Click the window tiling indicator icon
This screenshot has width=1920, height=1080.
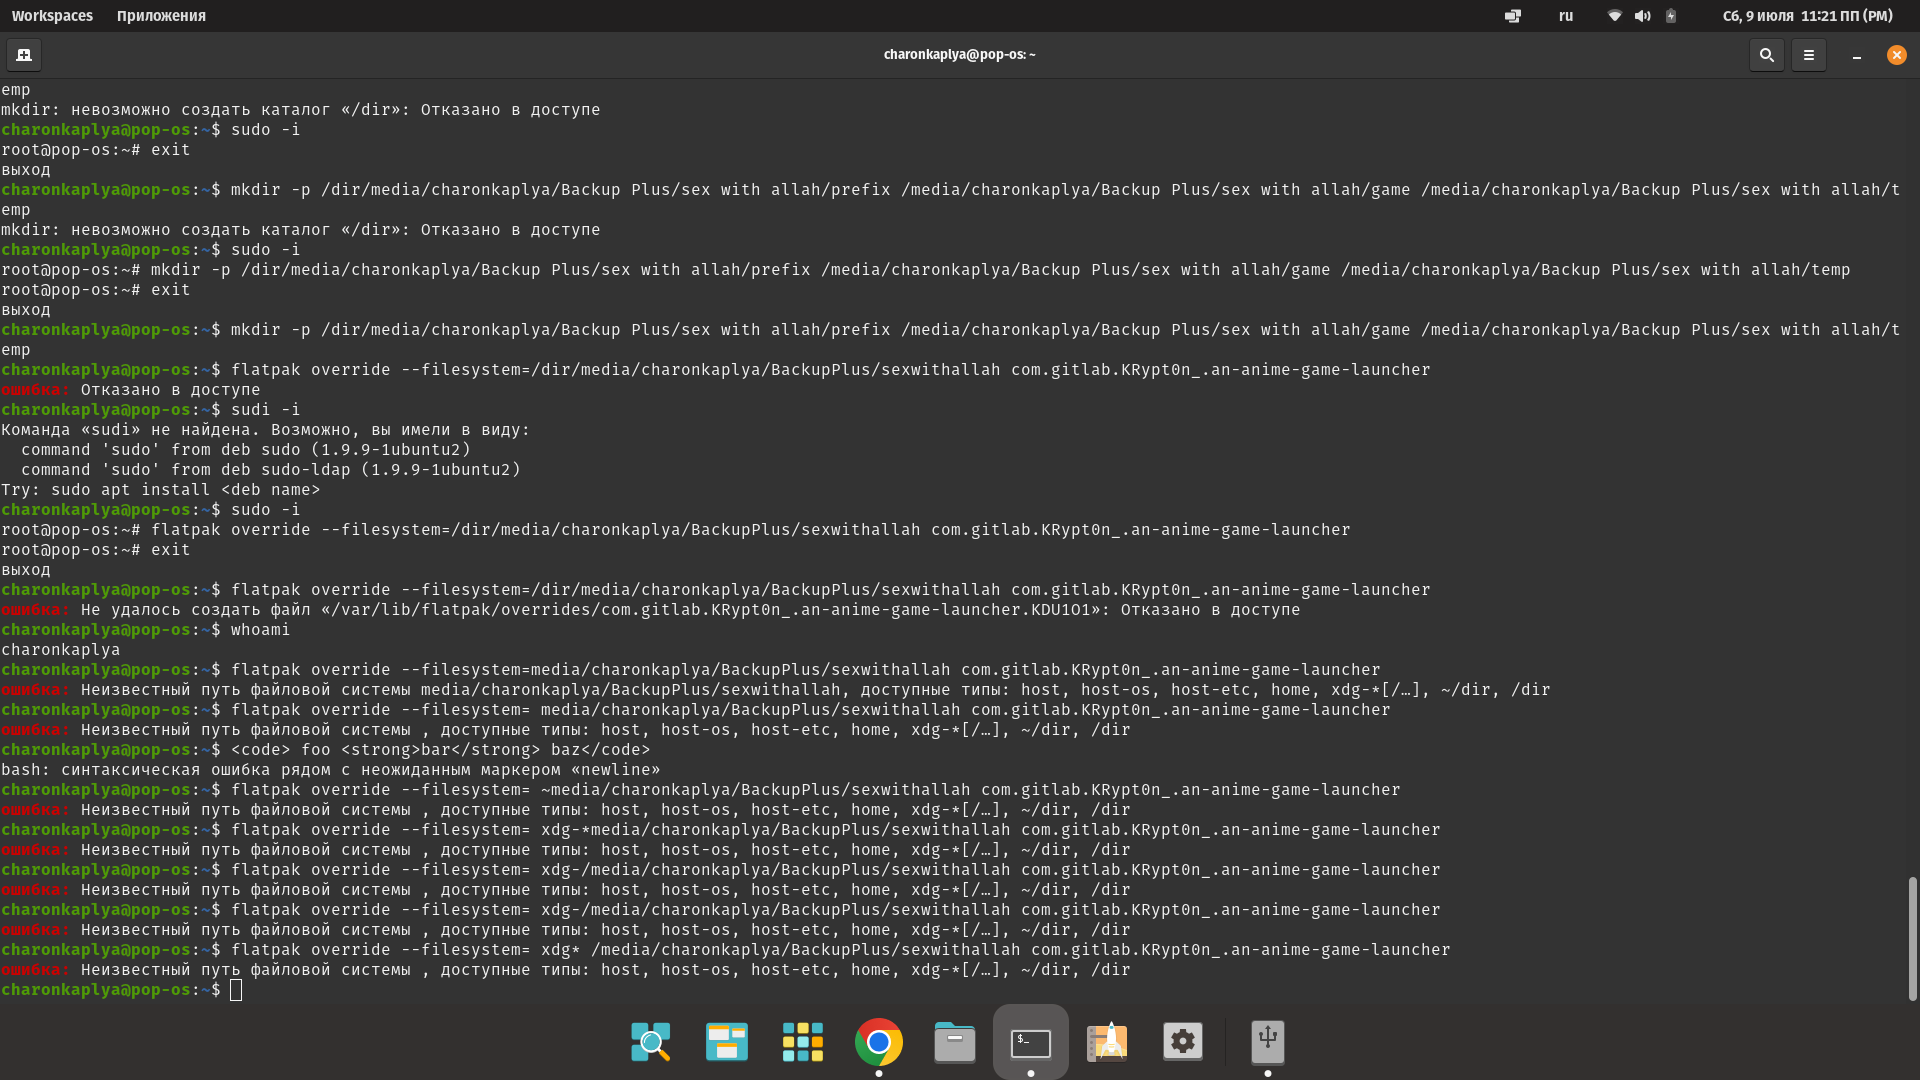(x=1513, y=16)
